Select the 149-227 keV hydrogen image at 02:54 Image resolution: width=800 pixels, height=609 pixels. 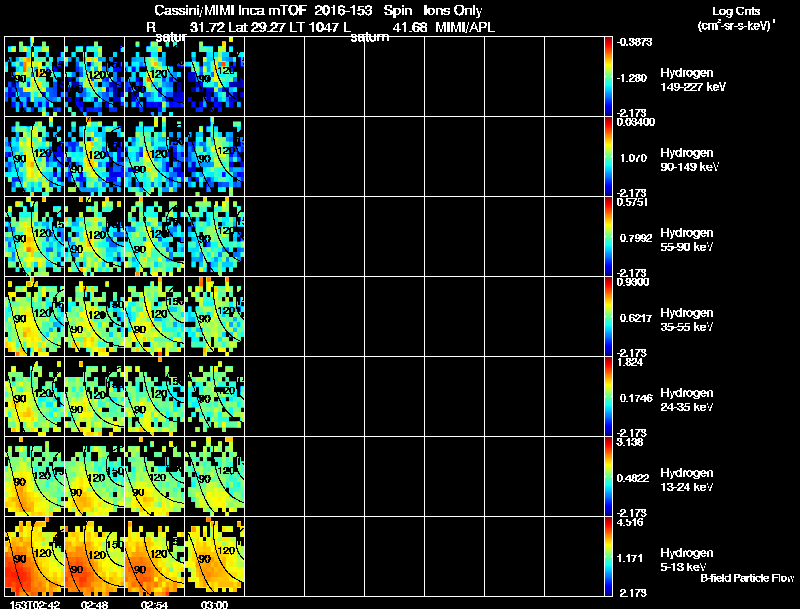point(155,77)
